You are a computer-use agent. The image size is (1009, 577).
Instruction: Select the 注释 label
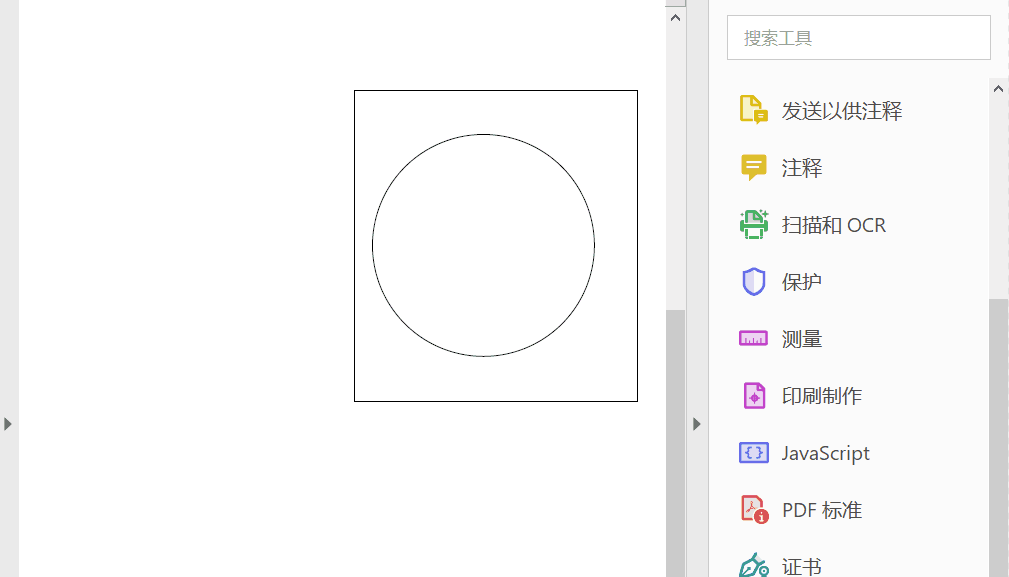coord(802,168)
